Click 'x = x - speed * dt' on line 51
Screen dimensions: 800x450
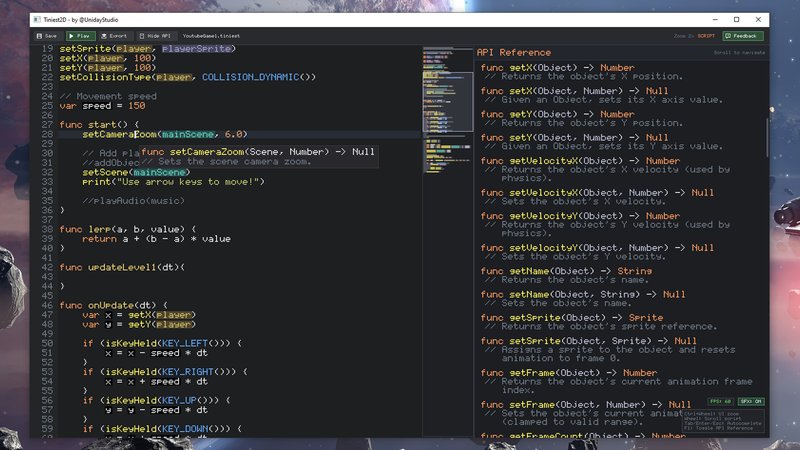pyautogui.click(x=156, y=353)
